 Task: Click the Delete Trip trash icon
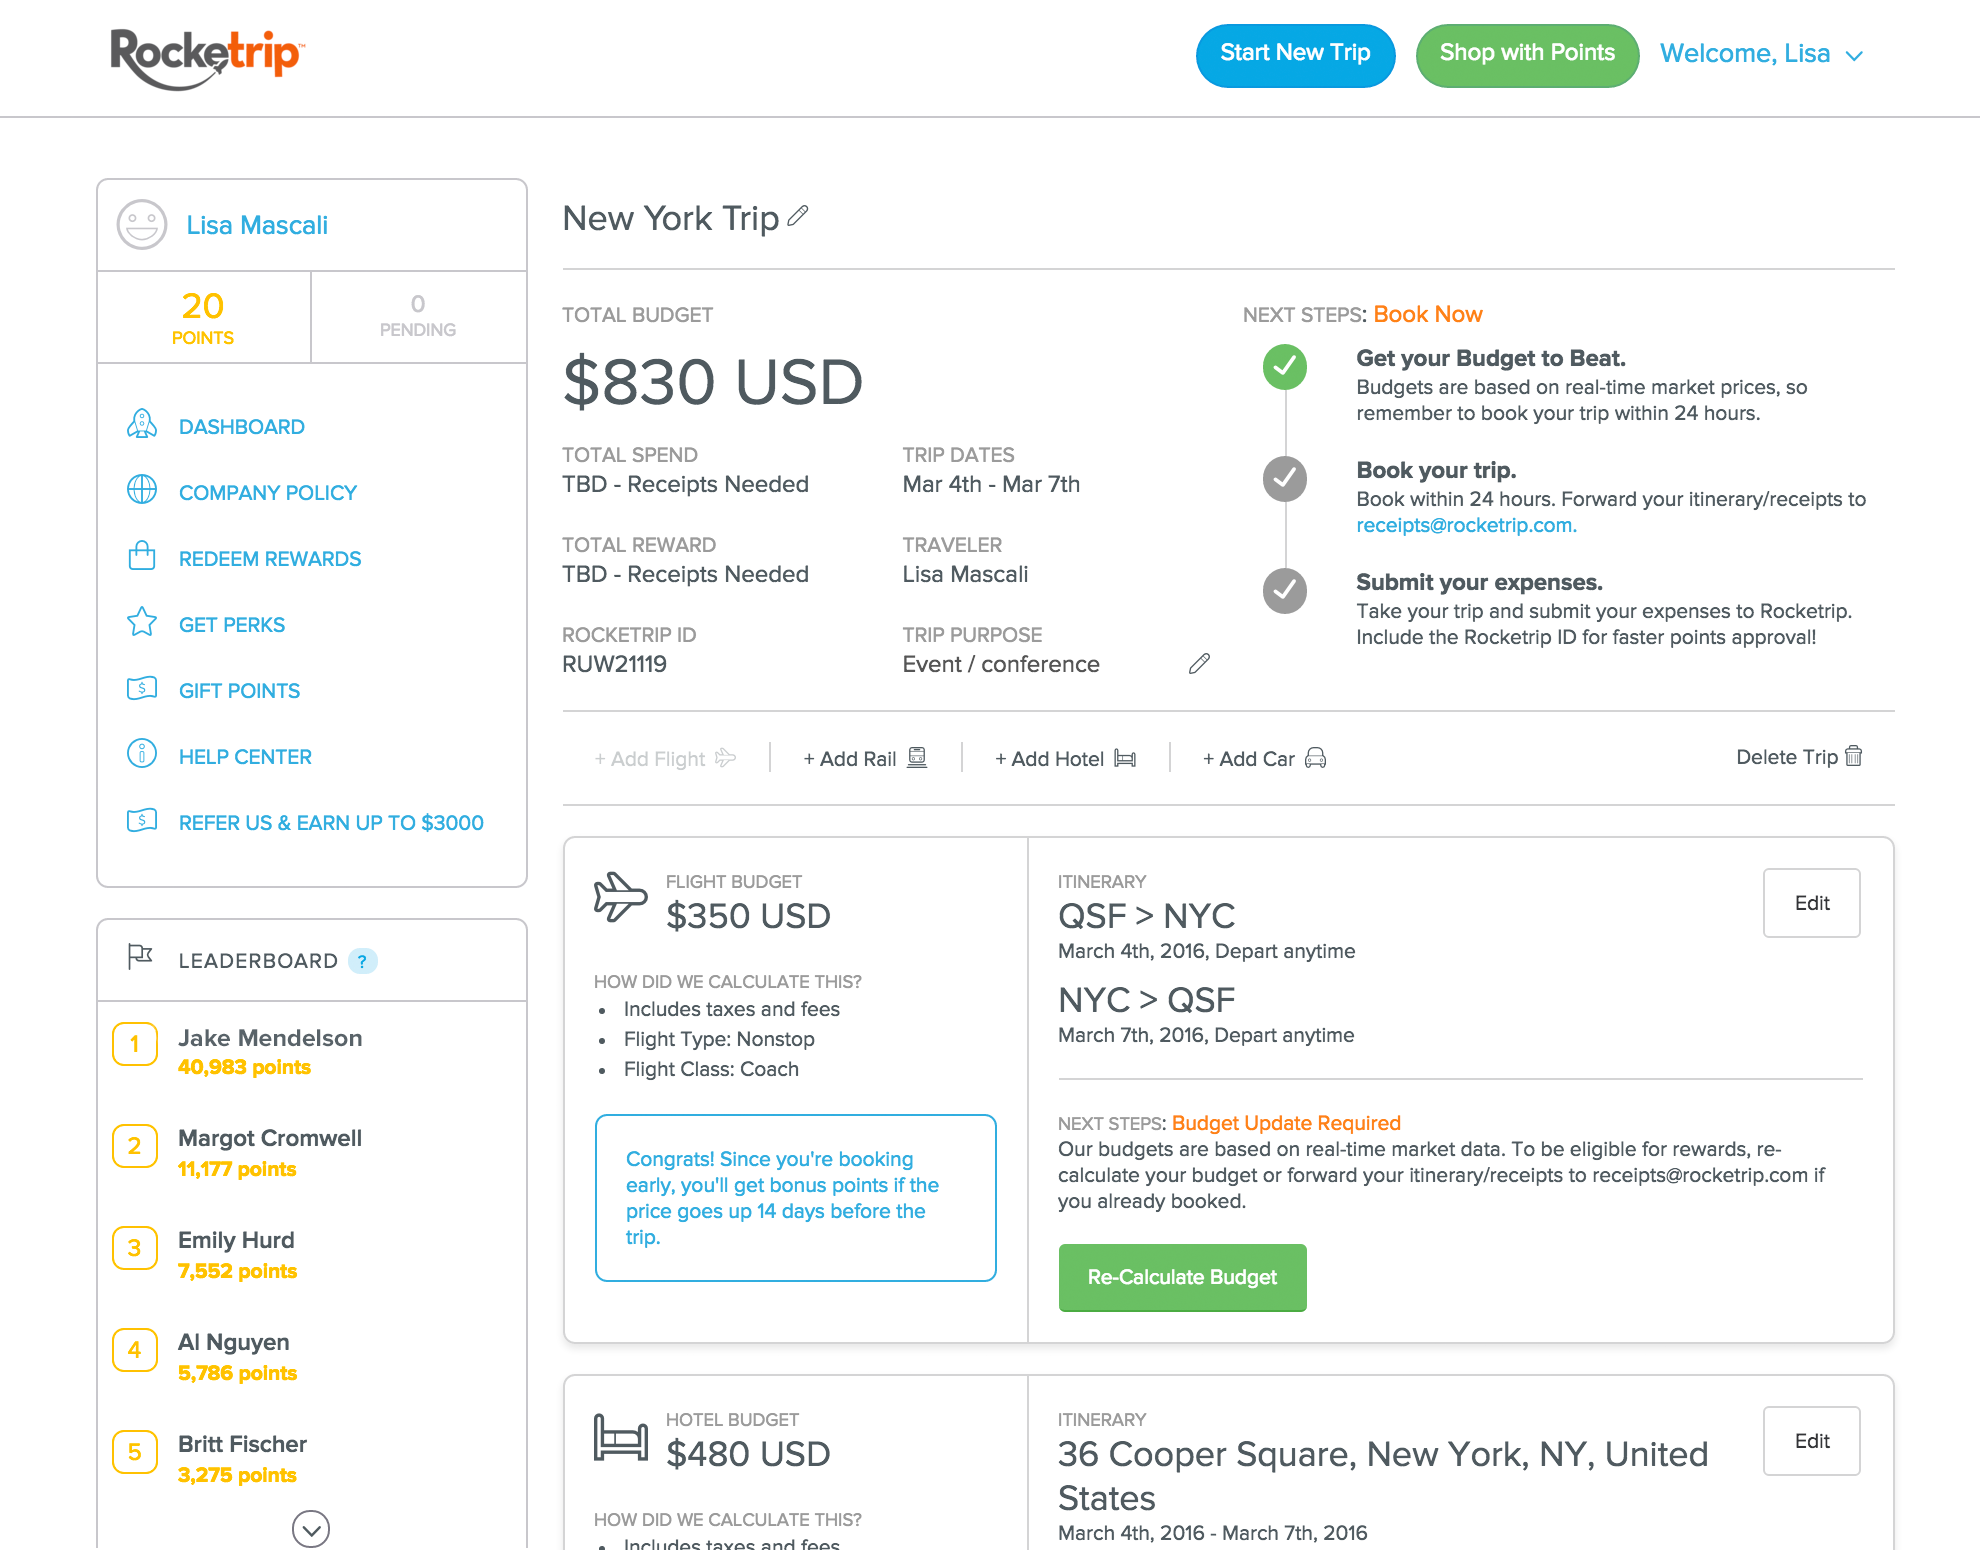coord(1853,756)
